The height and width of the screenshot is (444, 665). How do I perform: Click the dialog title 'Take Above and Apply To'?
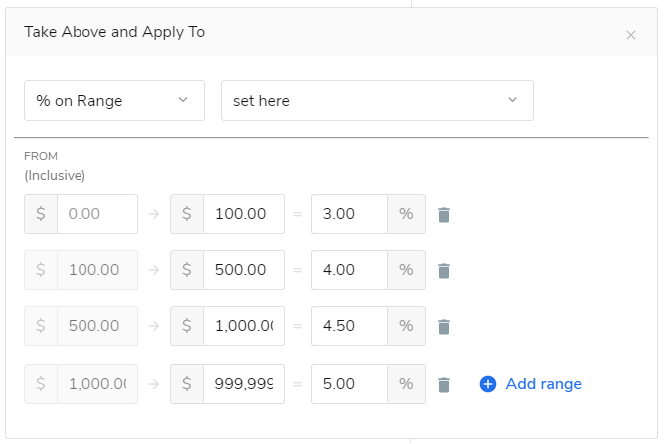(114, 32)
